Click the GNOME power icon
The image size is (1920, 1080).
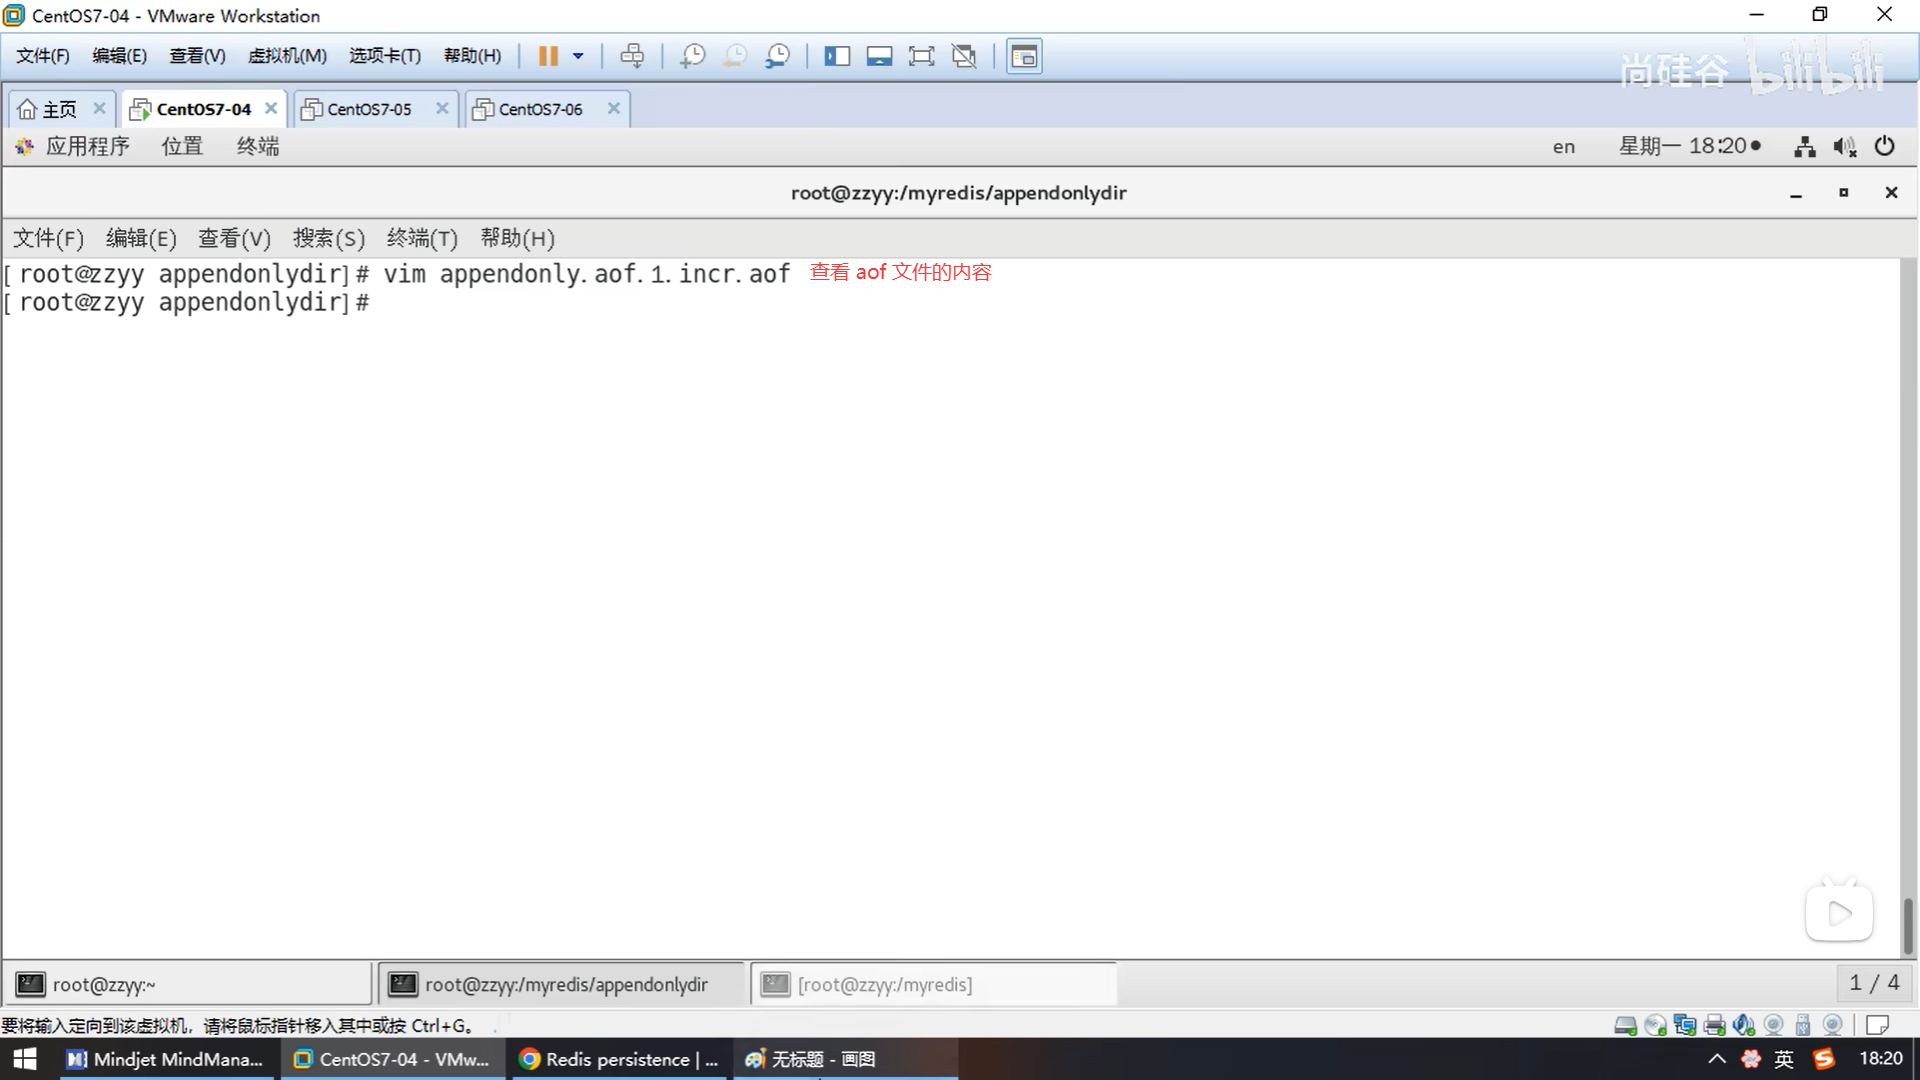point(1884,146)
